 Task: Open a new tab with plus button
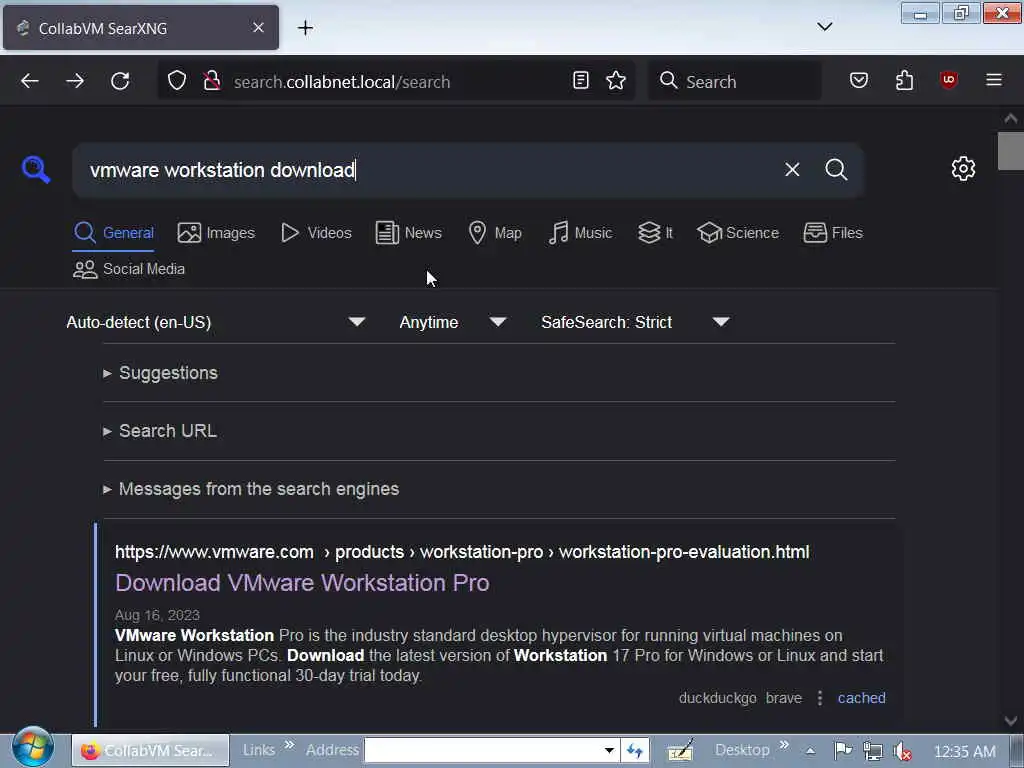point(305,27)
